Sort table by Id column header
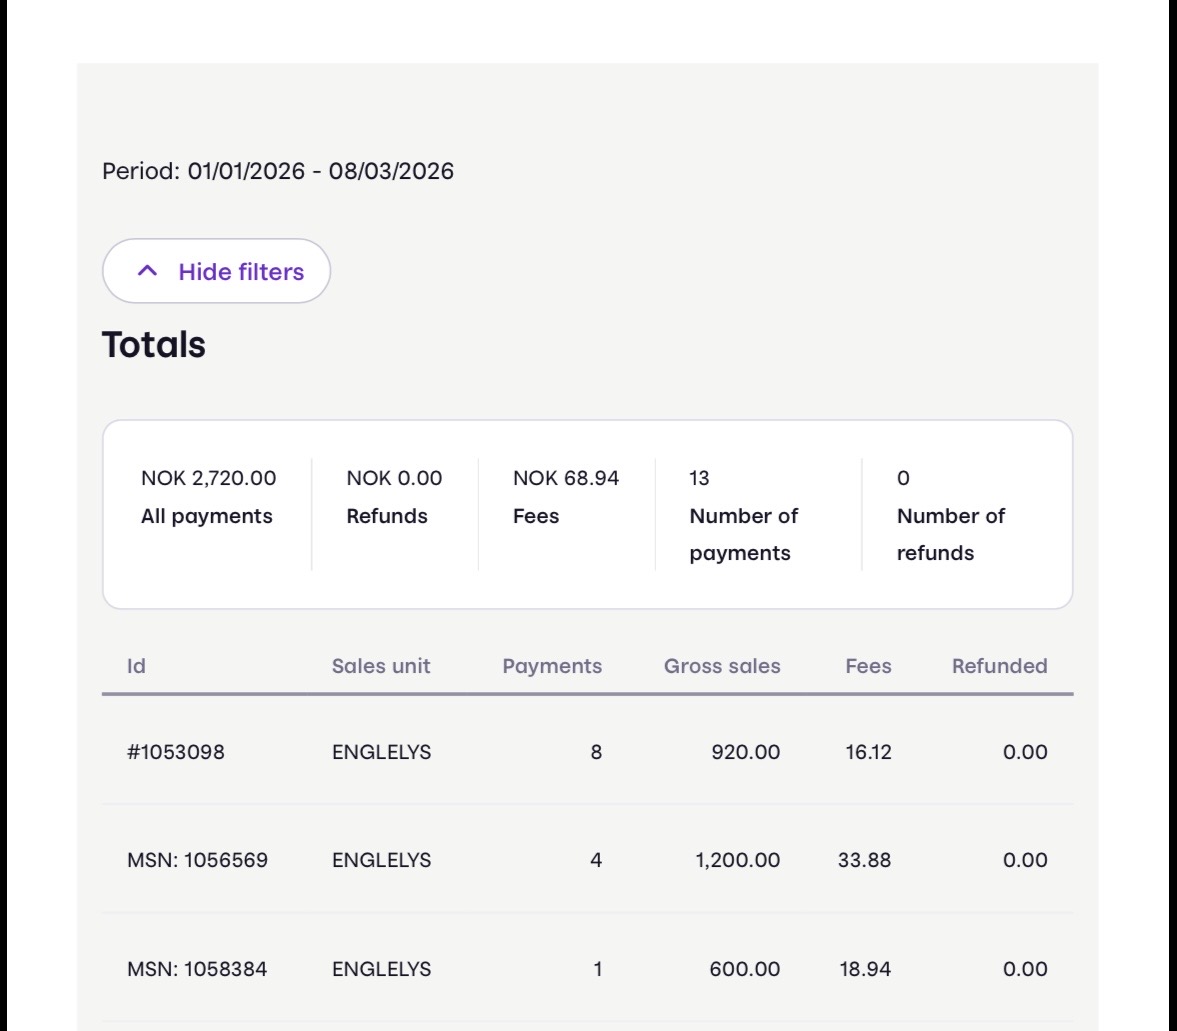The image size is (1177, 1031). pyautogui.click(x=136, y=666)
